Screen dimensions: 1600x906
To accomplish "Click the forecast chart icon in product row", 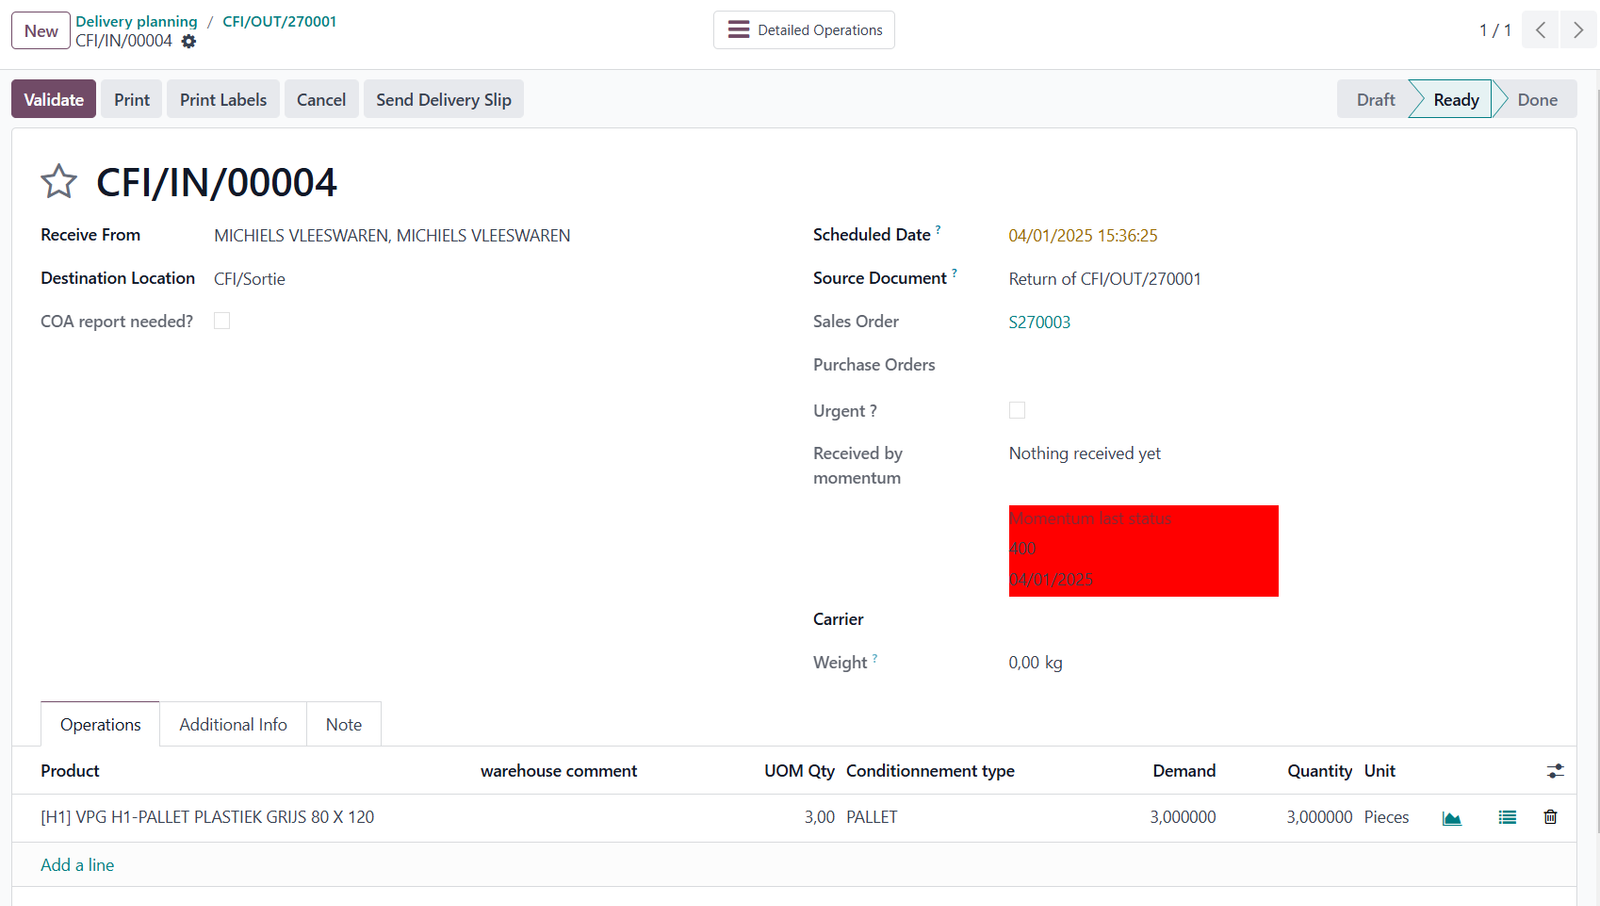I will click(x=1452, y=818).
